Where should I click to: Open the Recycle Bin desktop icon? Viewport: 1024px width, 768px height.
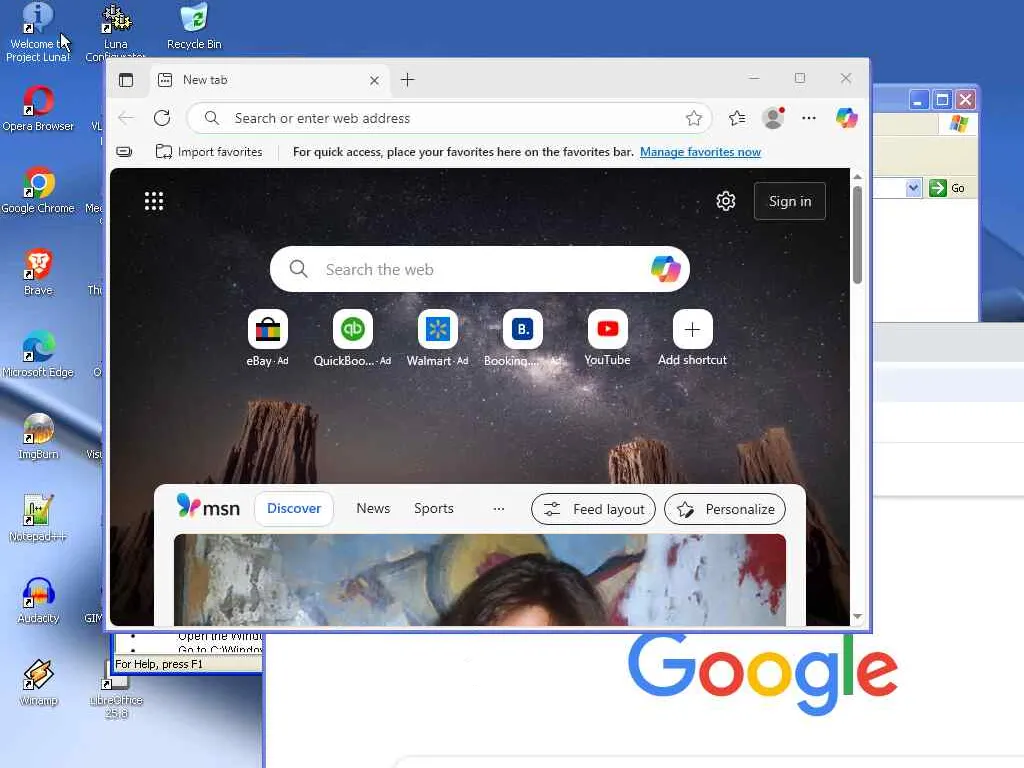pyautogui.click(x=194, y=27)
